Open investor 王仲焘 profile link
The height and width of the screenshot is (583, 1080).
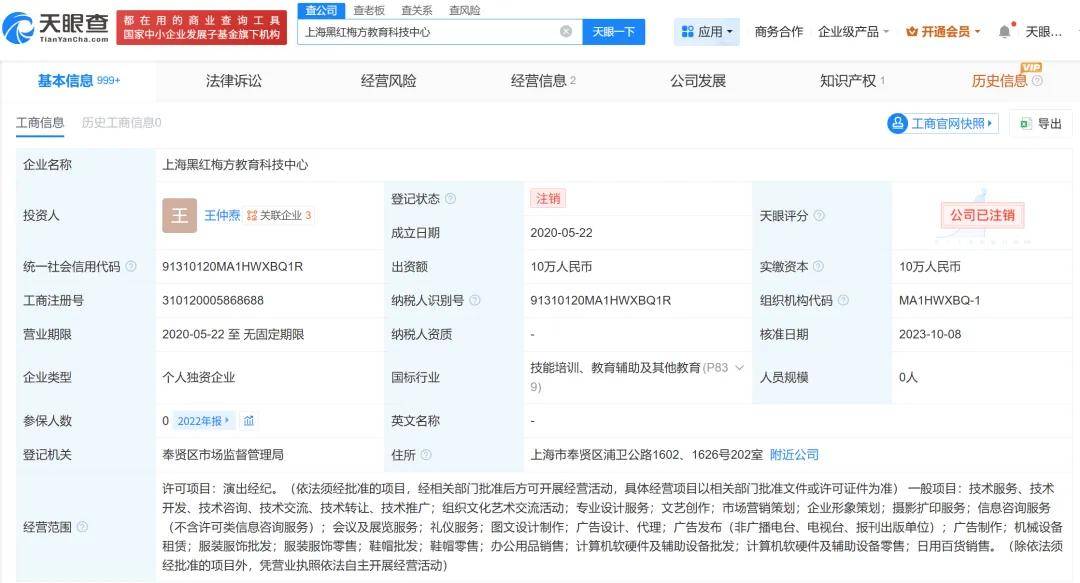(222, 215)
